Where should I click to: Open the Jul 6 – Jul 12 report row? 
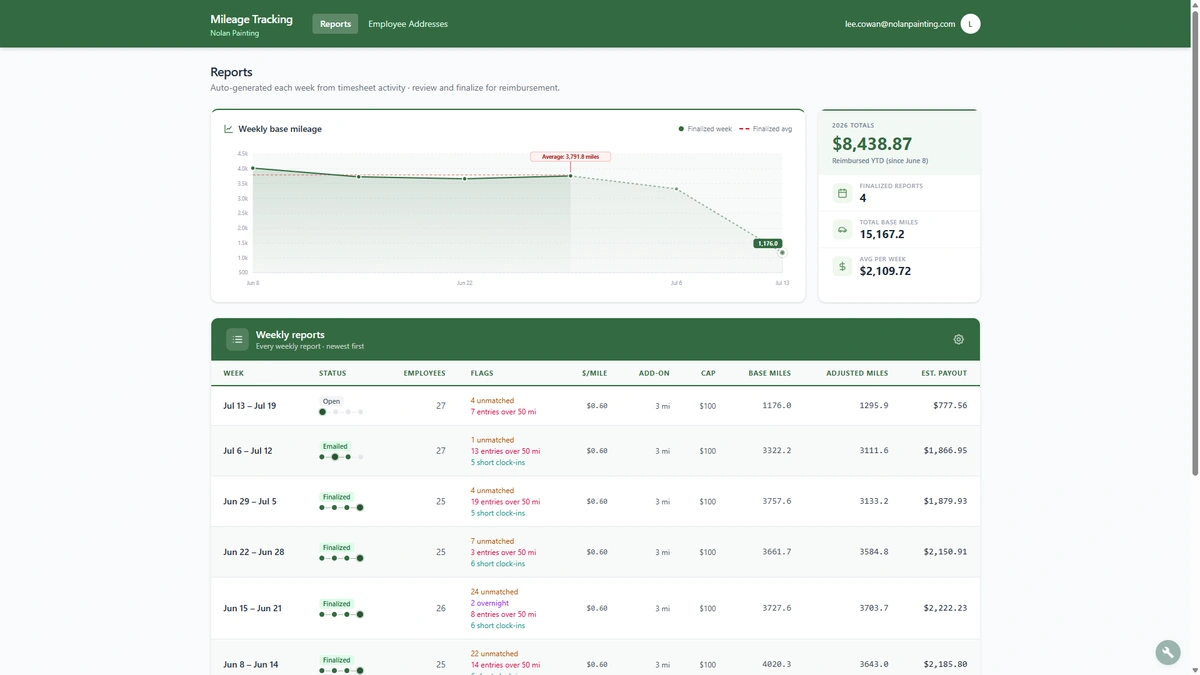595,451
